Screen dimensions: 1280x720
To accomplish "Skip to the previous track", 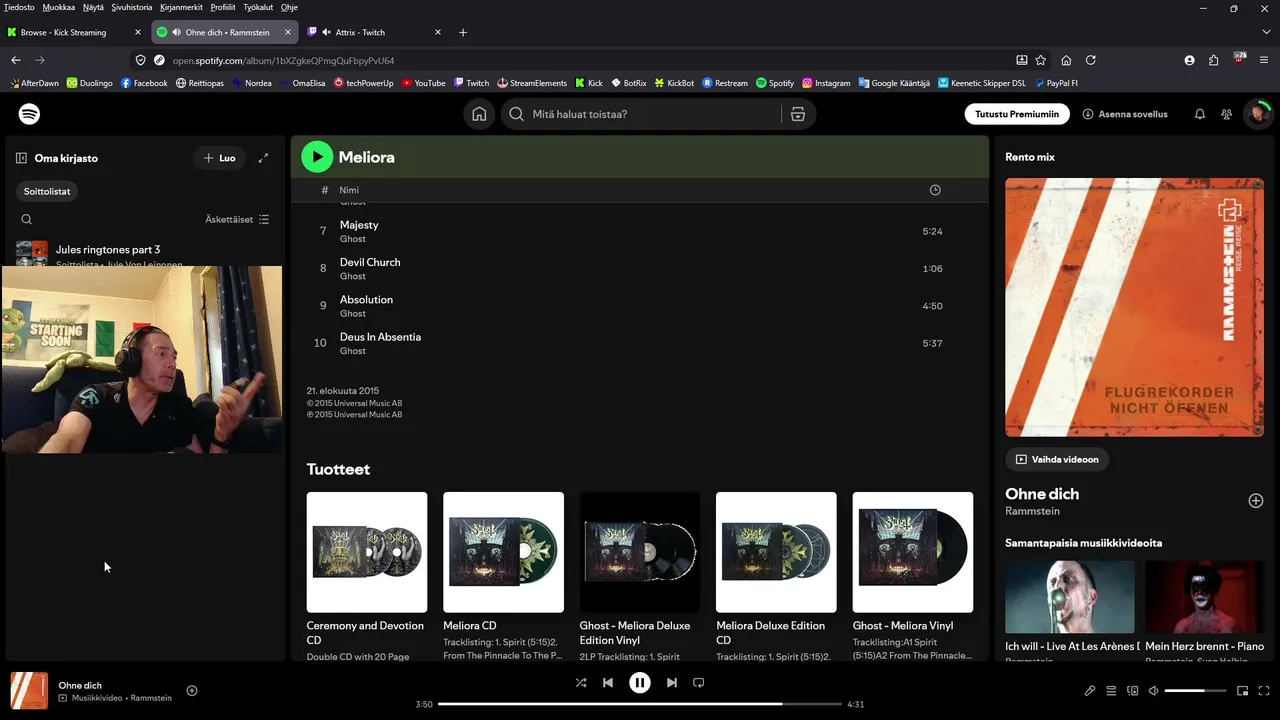I will (608, 683).
